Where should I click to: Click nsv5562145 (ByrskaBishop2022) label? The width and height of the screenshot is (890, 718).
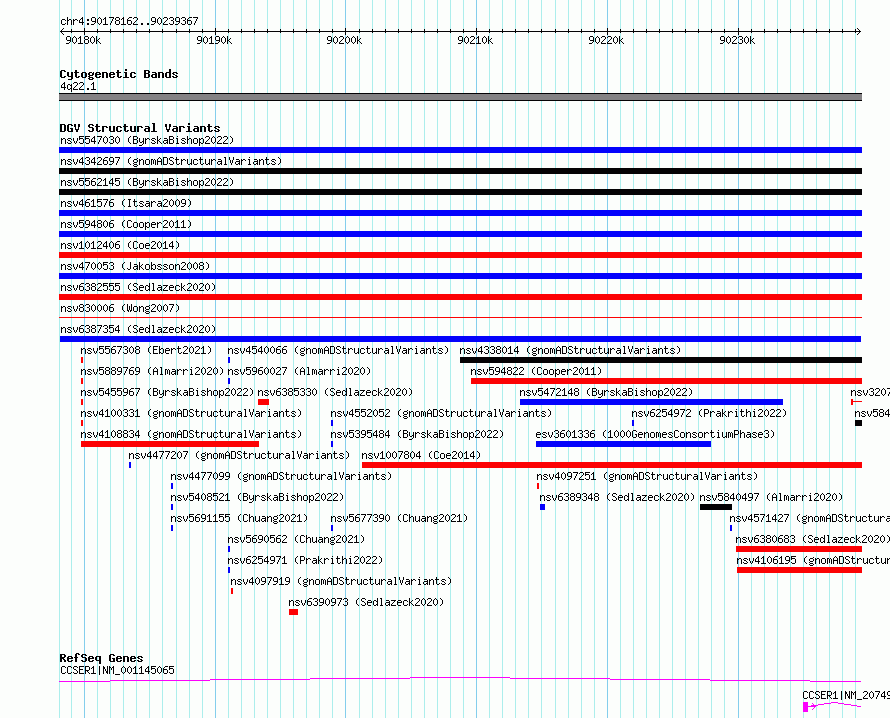tap(147, 182)
